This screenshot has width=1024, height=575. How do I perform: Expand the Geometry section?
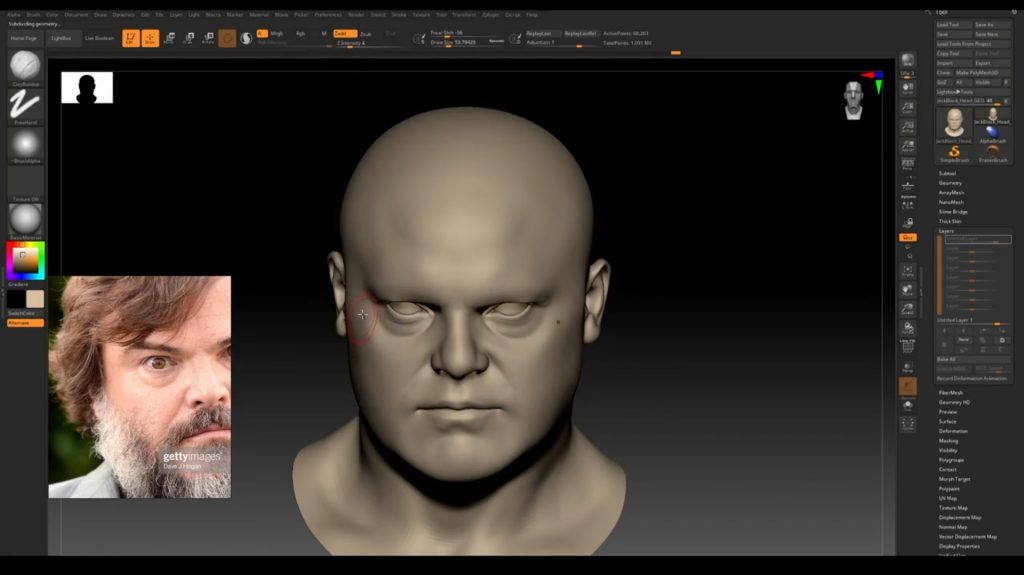click(950, 183)
